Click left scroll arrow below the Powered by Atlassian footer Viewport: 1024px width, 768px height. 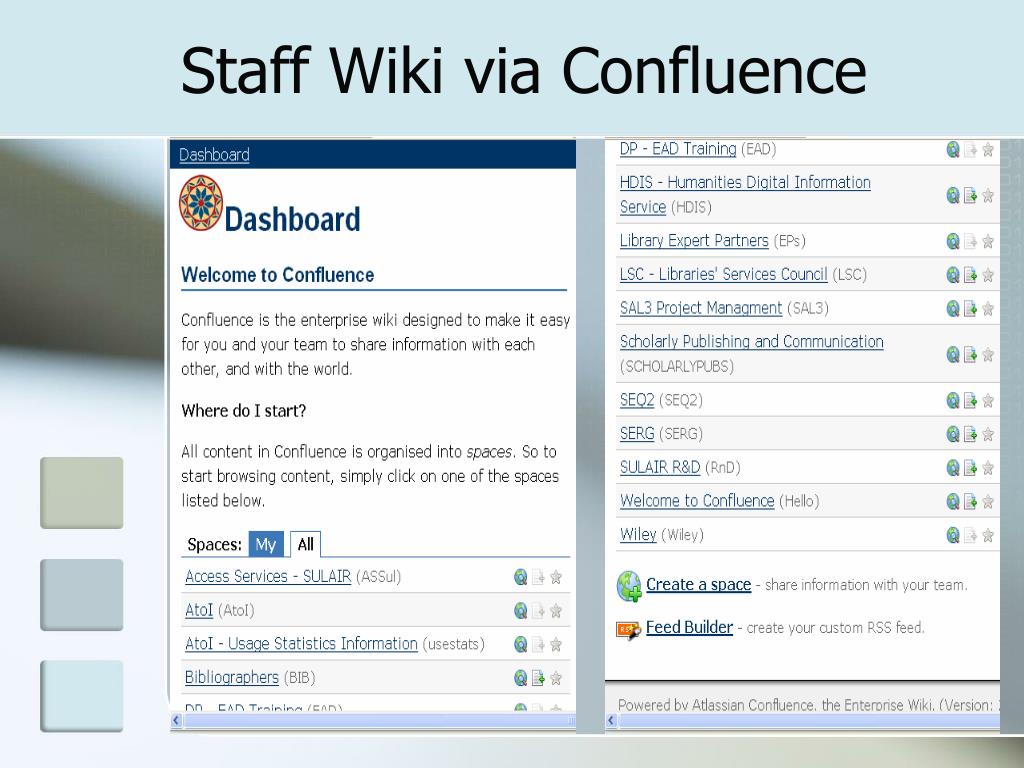611,720
